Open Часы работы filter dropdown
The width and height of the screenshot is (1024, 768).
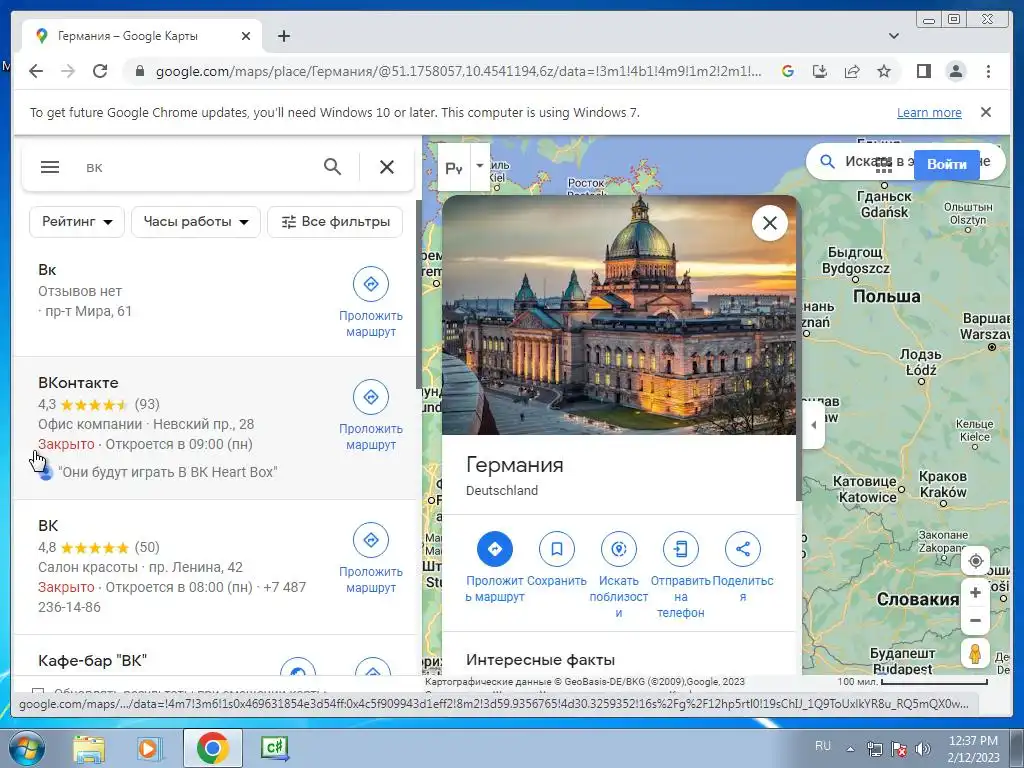196,222
